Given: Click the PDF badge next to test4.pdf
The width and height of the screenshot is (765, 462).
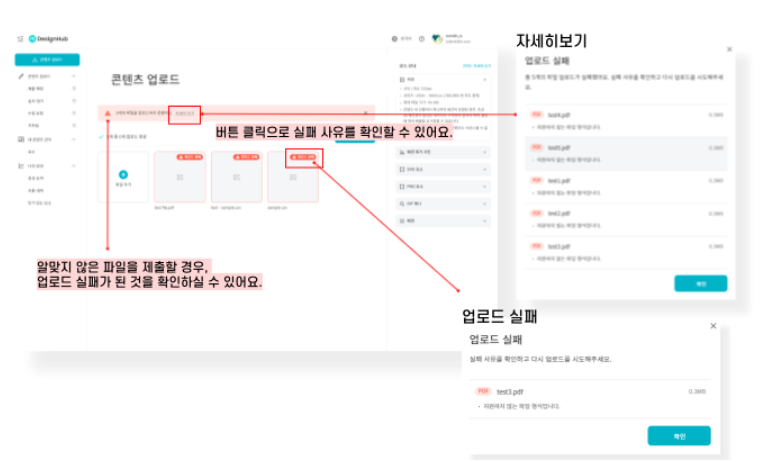Looking at the screenshot, I should (537, 115).
